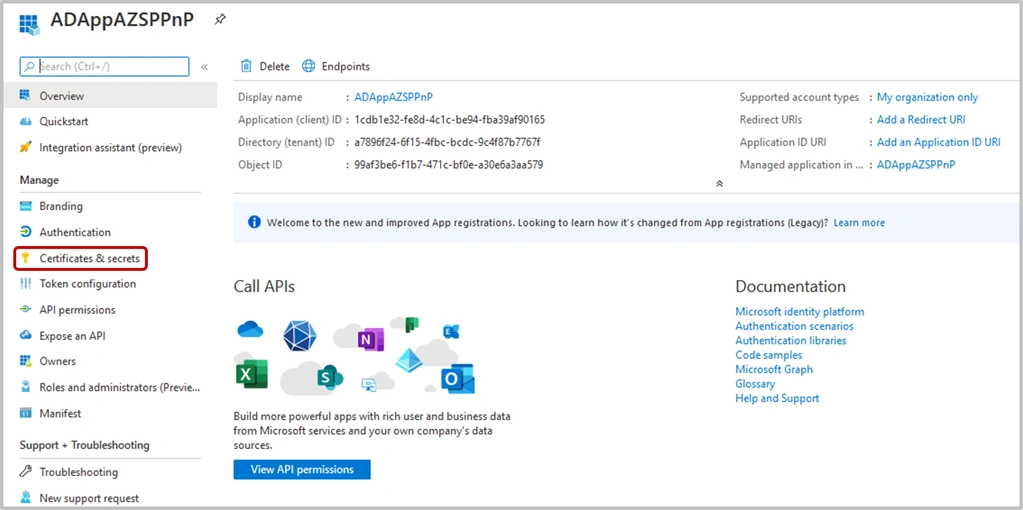This screenshot has height=510, width=1023.
Task: Click the trash can Delete icon
Action: [246, 66]
